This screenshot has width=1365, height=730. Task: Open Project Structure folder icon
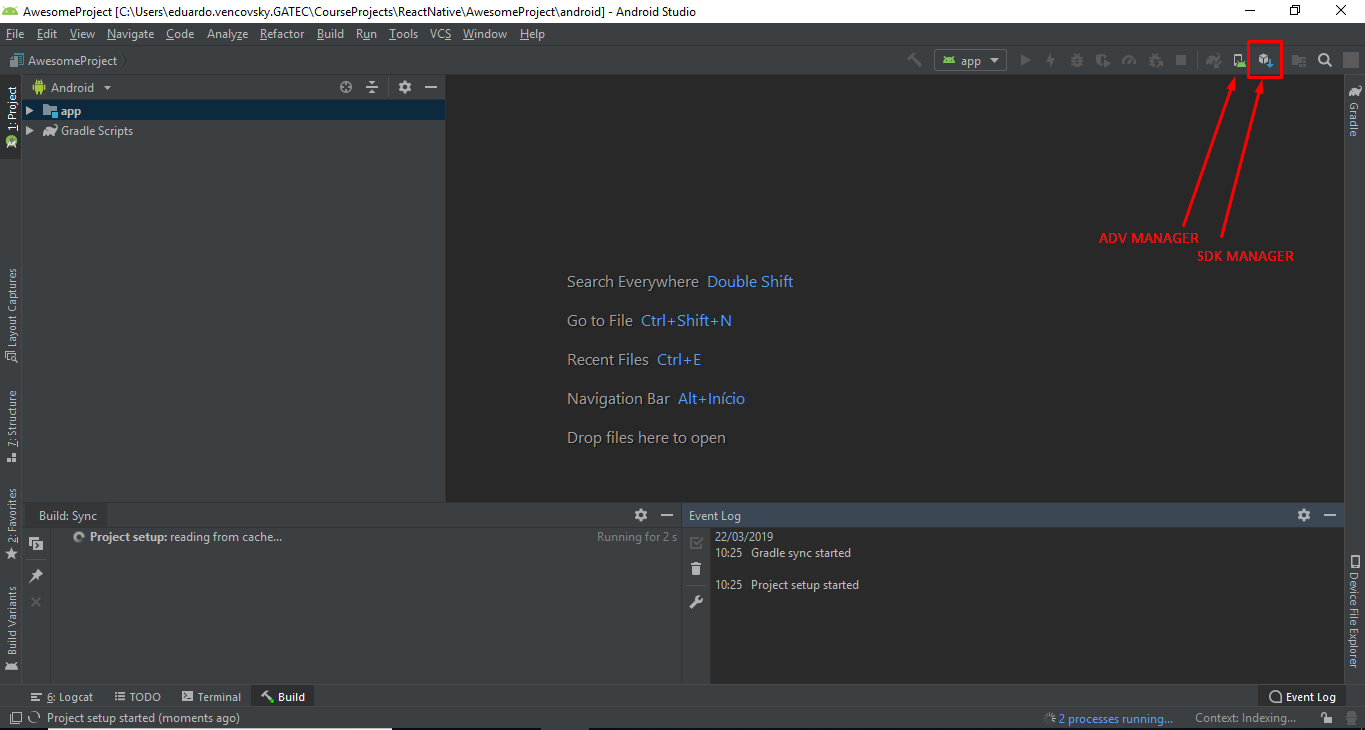pyautogui.click(x=1299, y=60)
